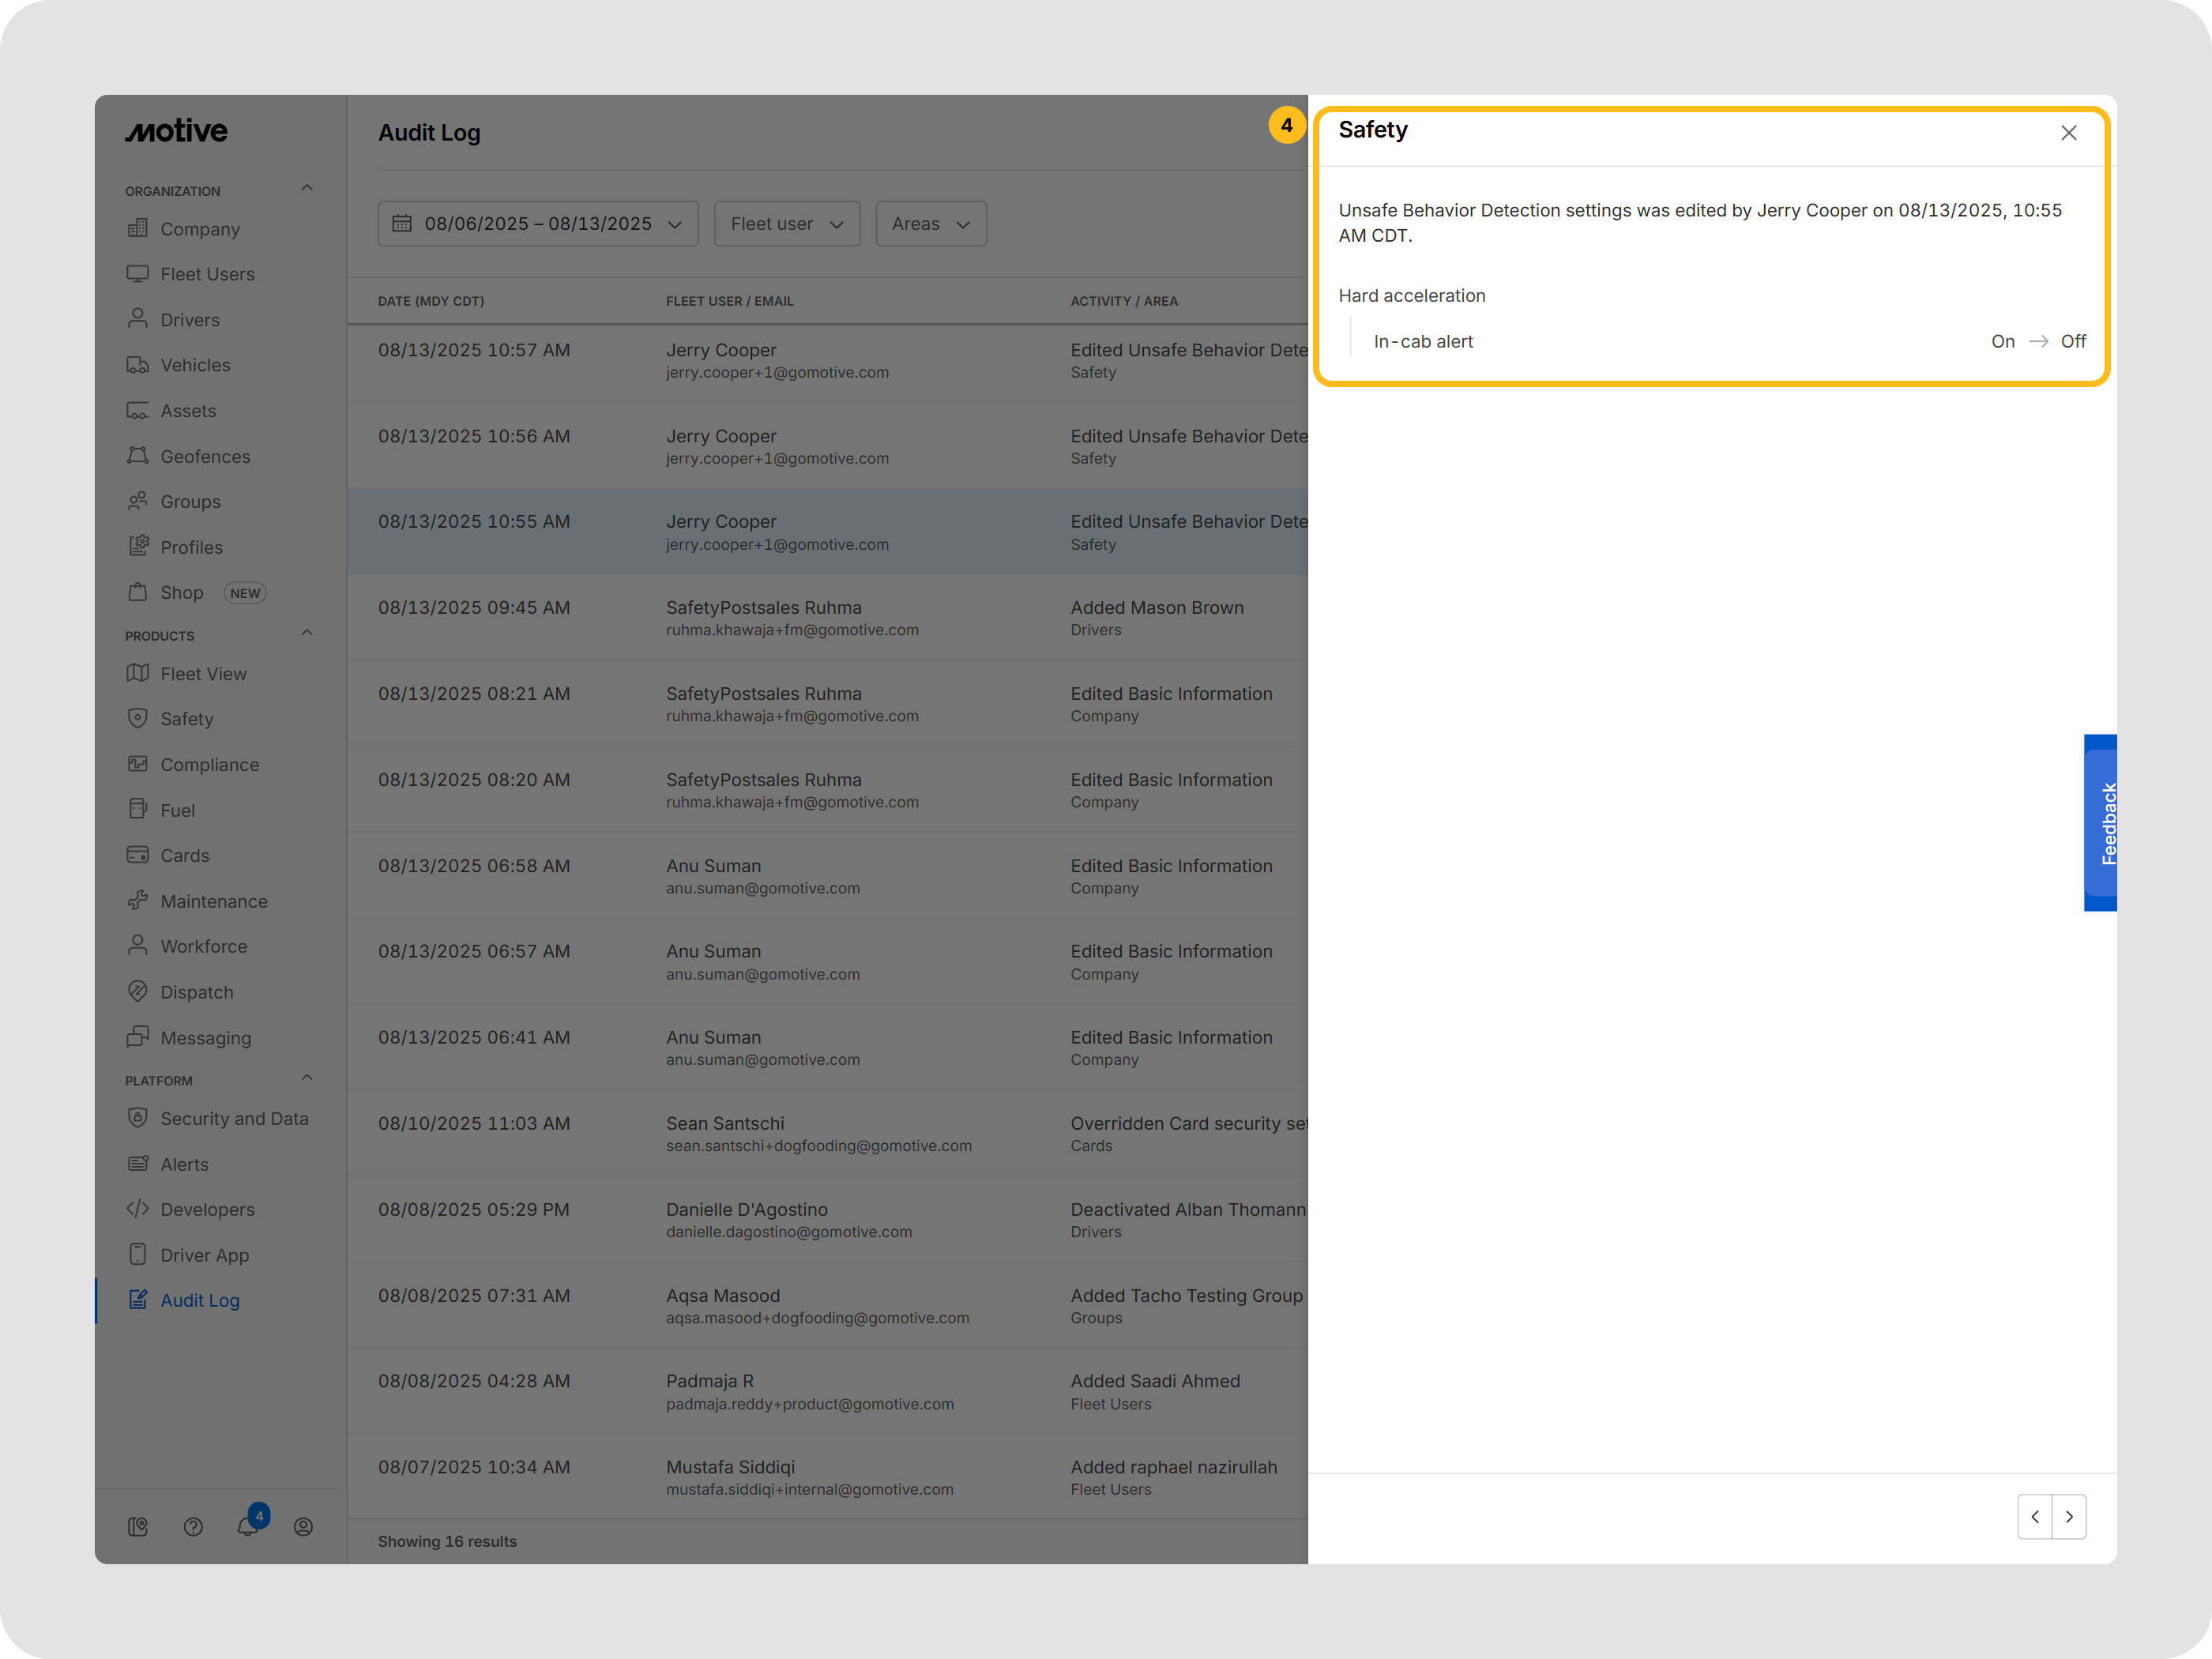Image resolution: width=2212 pixels, height=1659 pixels.
Task: Click calendar icon in date range
Action: (402, 224)
